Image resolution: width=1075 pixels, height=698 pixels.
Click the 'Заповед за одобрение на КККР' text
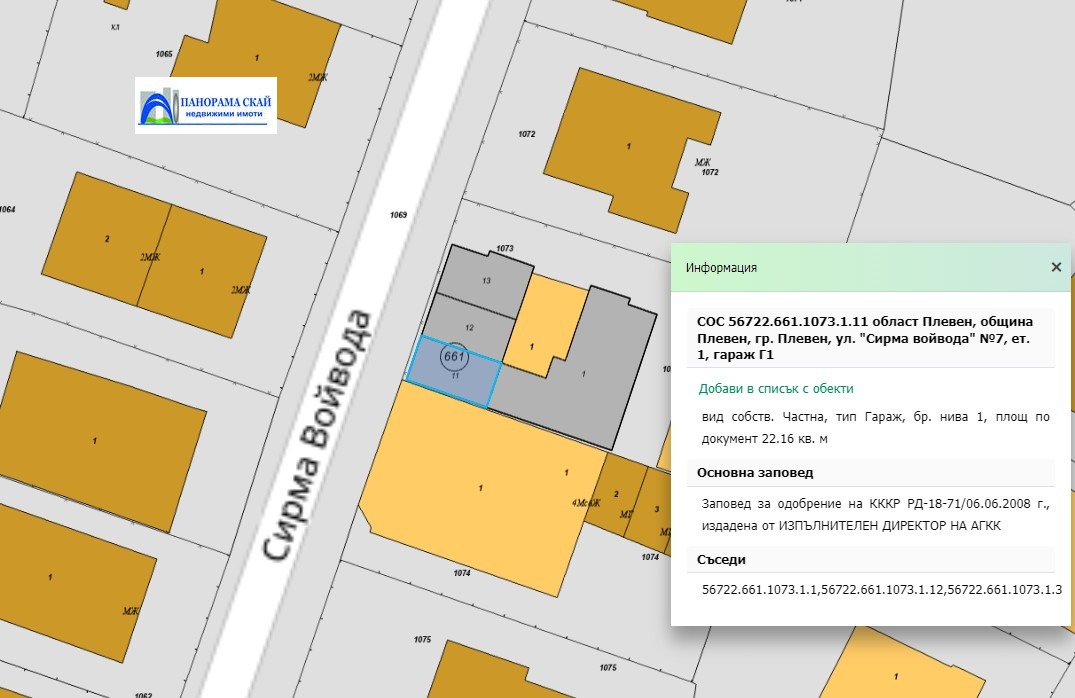click(875, 514)
